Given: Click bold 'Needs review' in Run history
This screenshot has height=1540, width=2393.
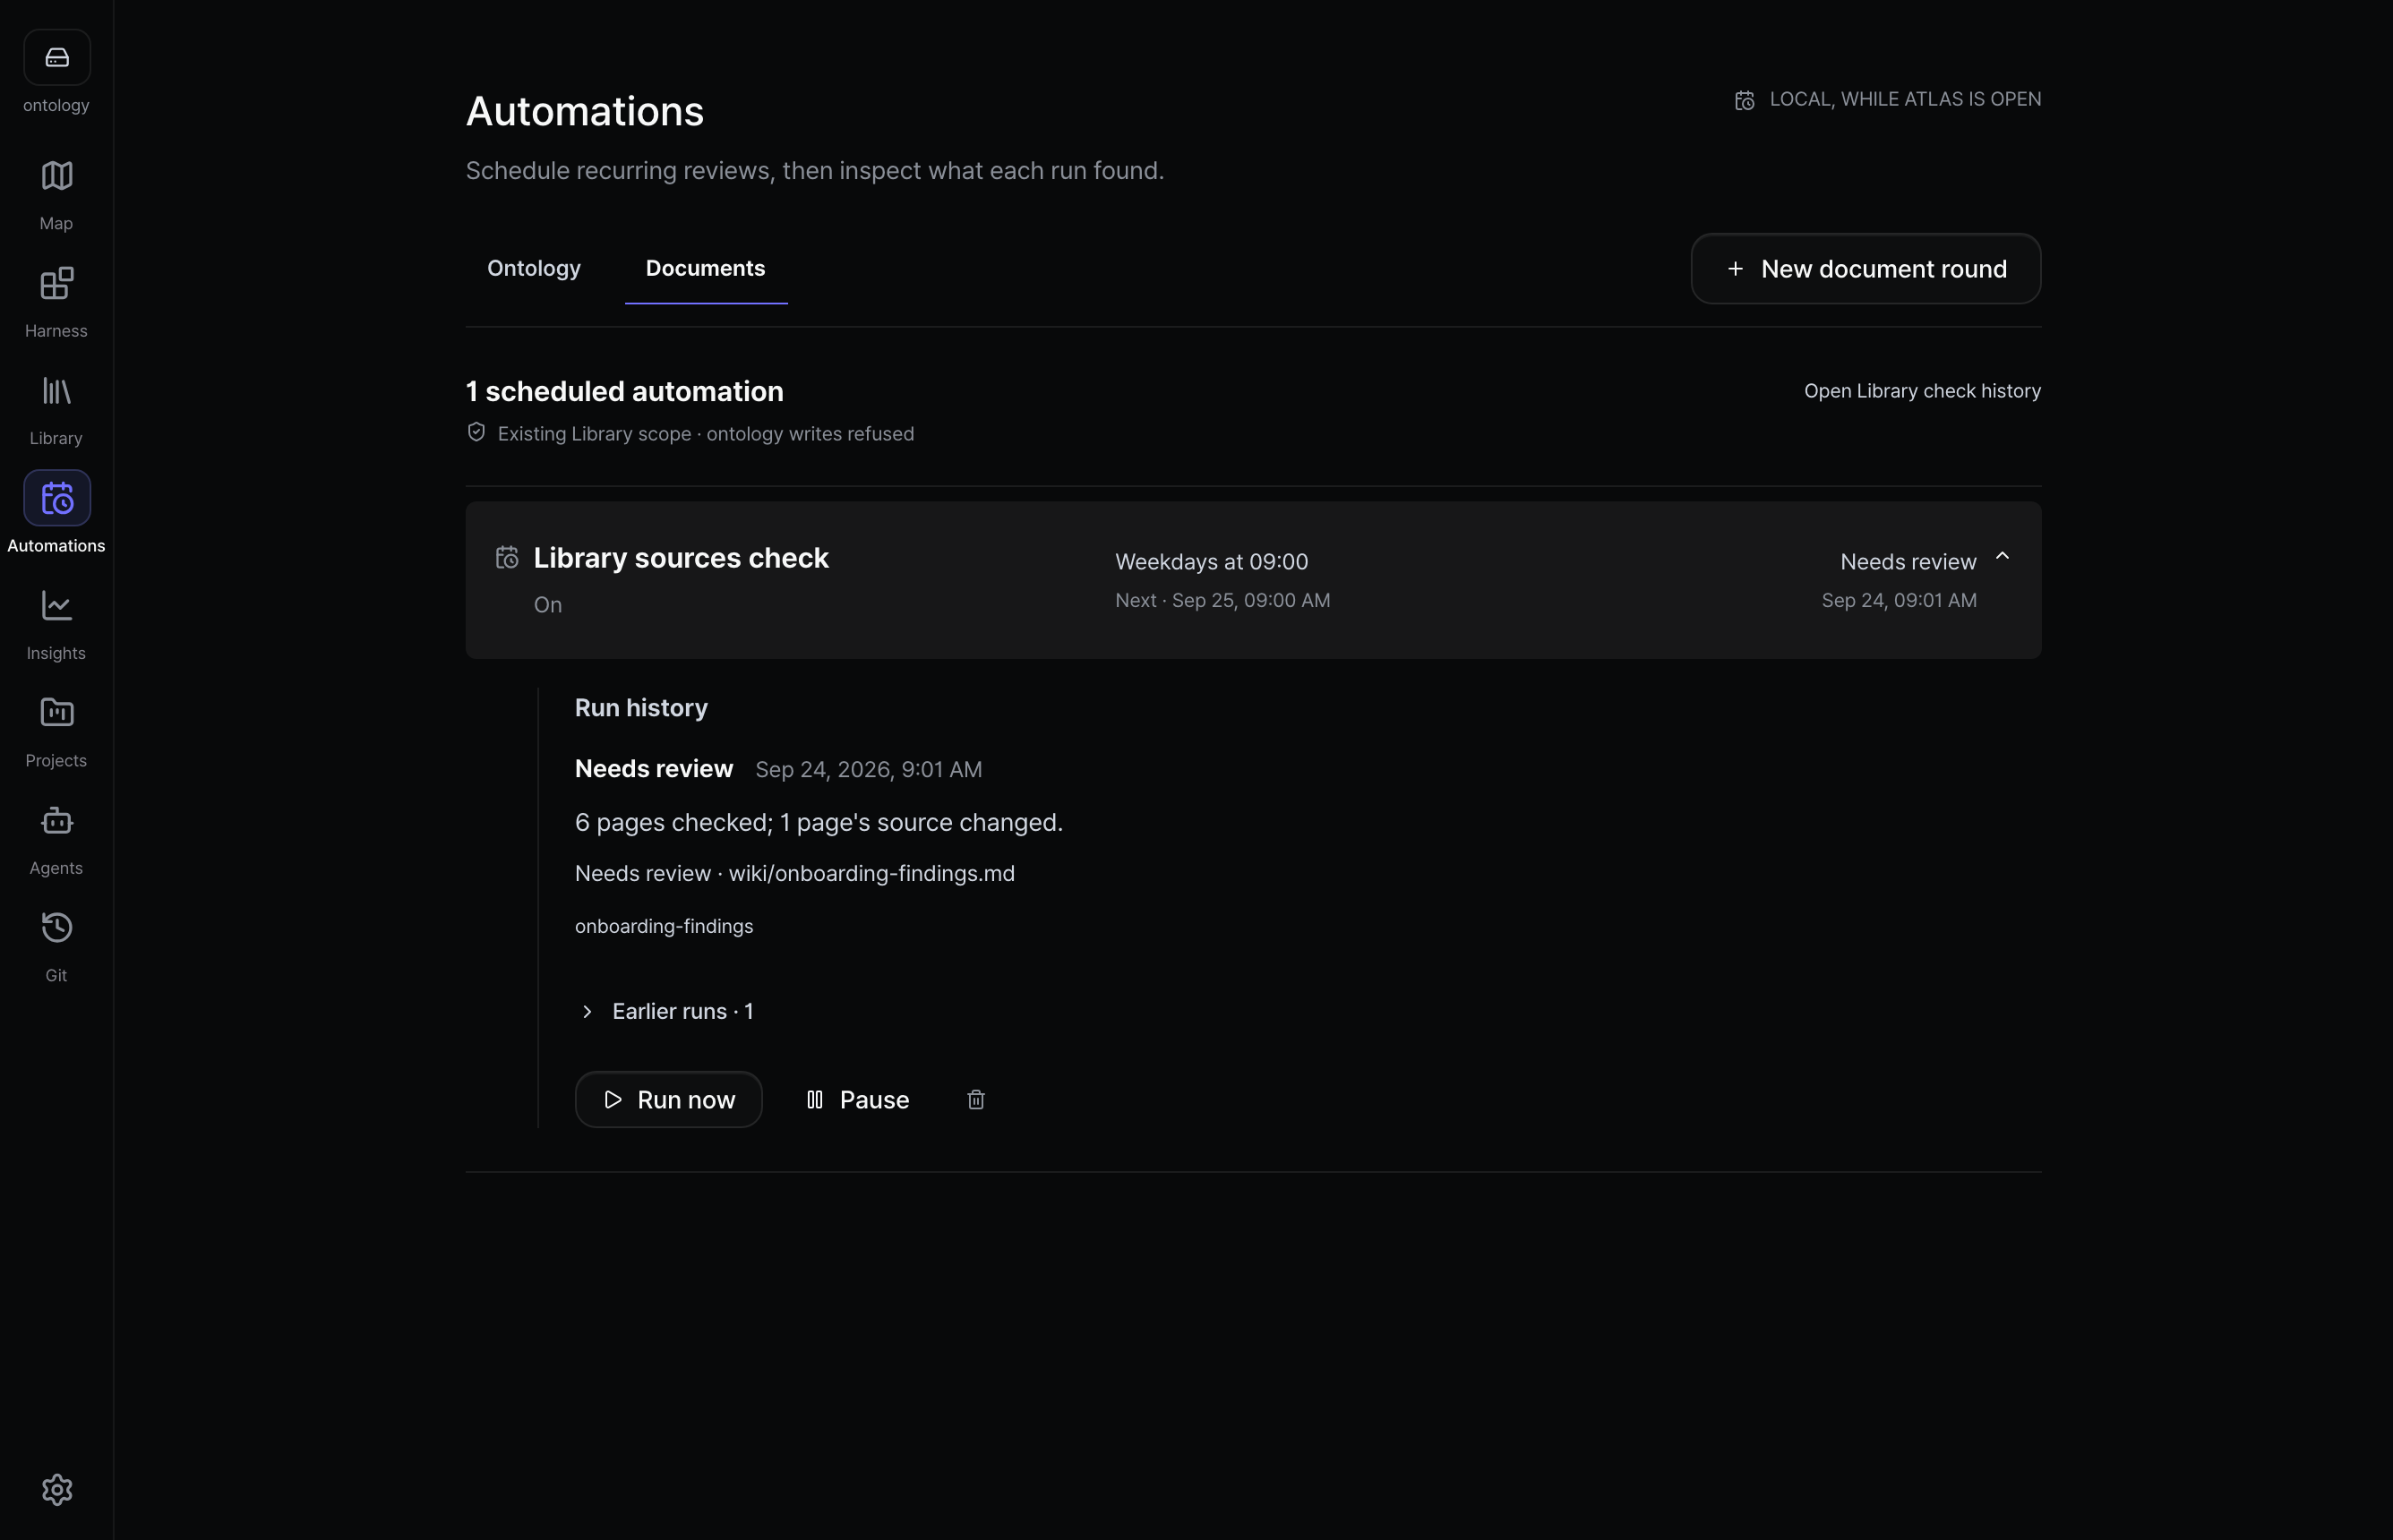Looking at the screenshot, I should (x=654, y=768).
